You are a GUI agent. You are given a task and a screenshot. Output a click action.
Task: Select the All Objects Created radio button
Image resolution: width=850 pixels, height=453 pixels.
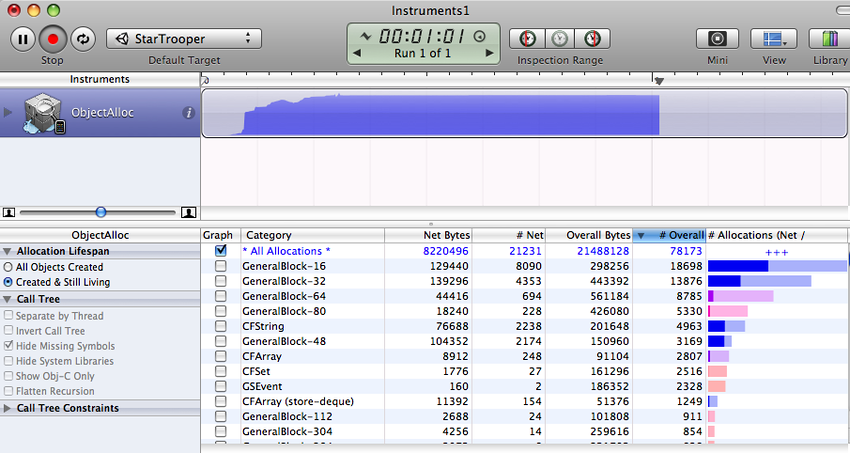(9, 268)
